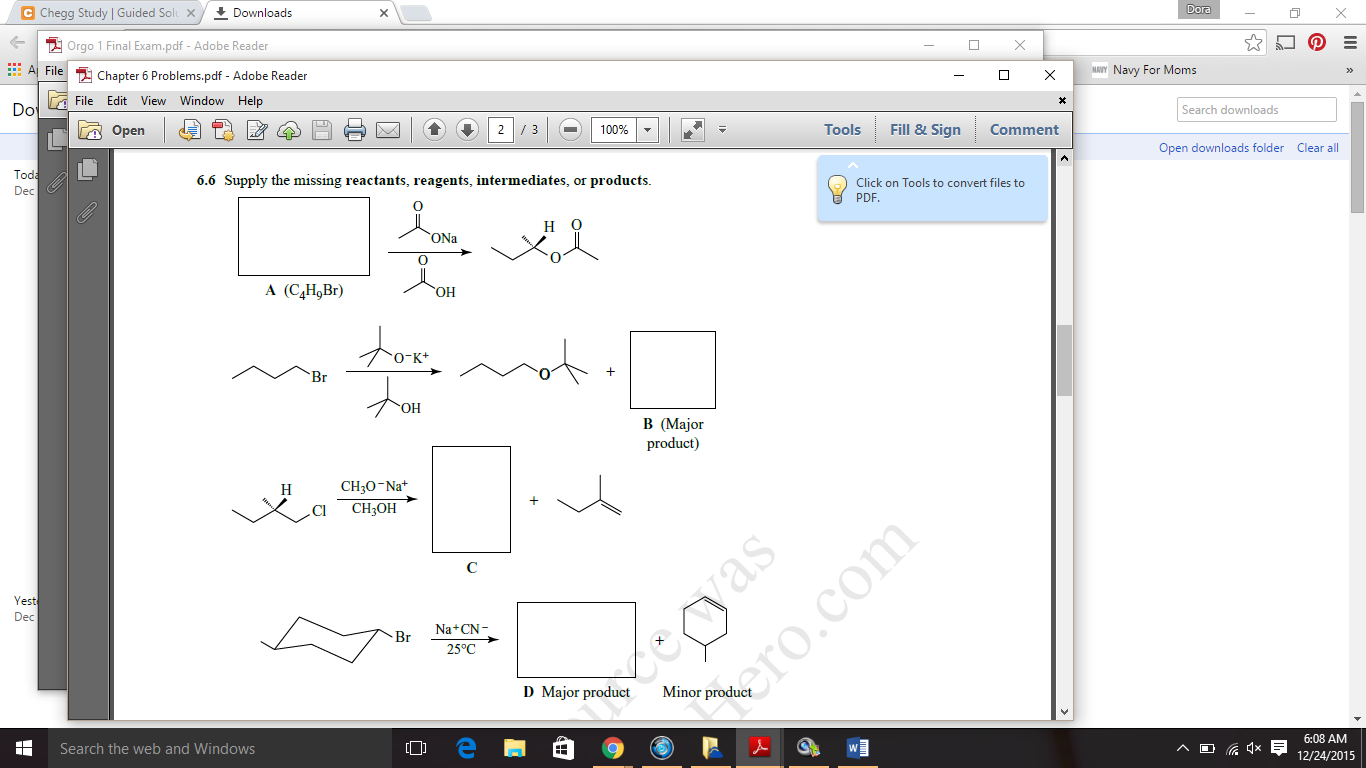This screenshot has height=768, width=1366.
Task: Click the page number input field
Action: [500, 129]
